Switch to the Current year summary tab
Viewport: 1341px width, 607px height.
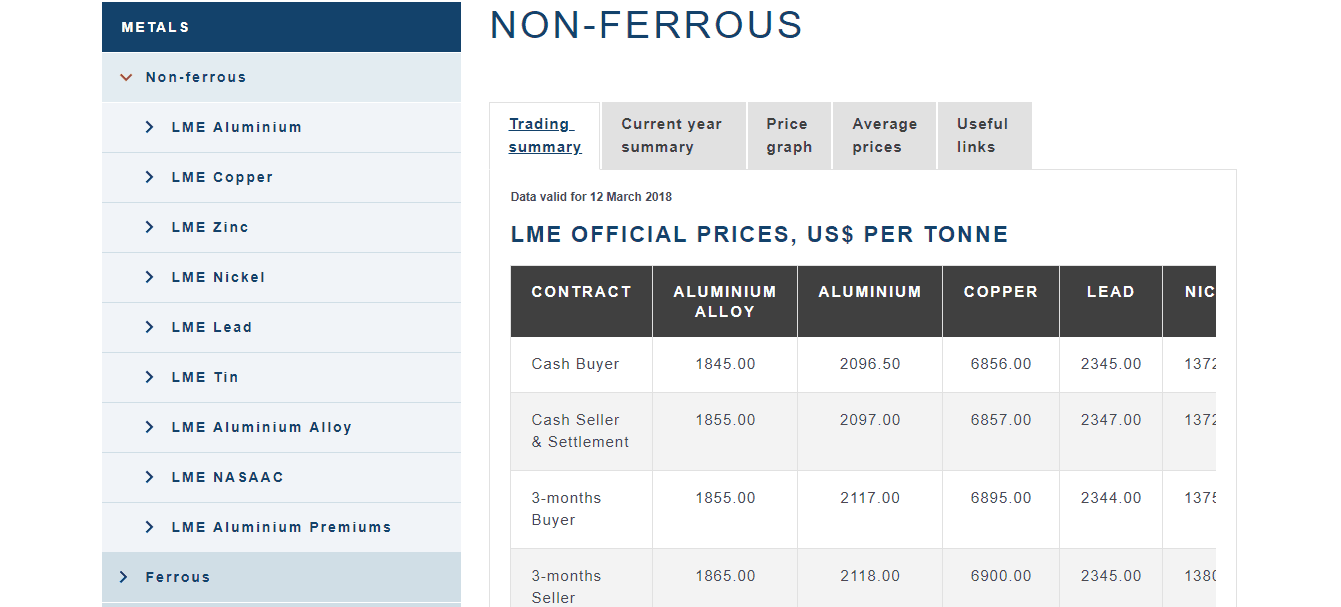click(x=672, y=135)
